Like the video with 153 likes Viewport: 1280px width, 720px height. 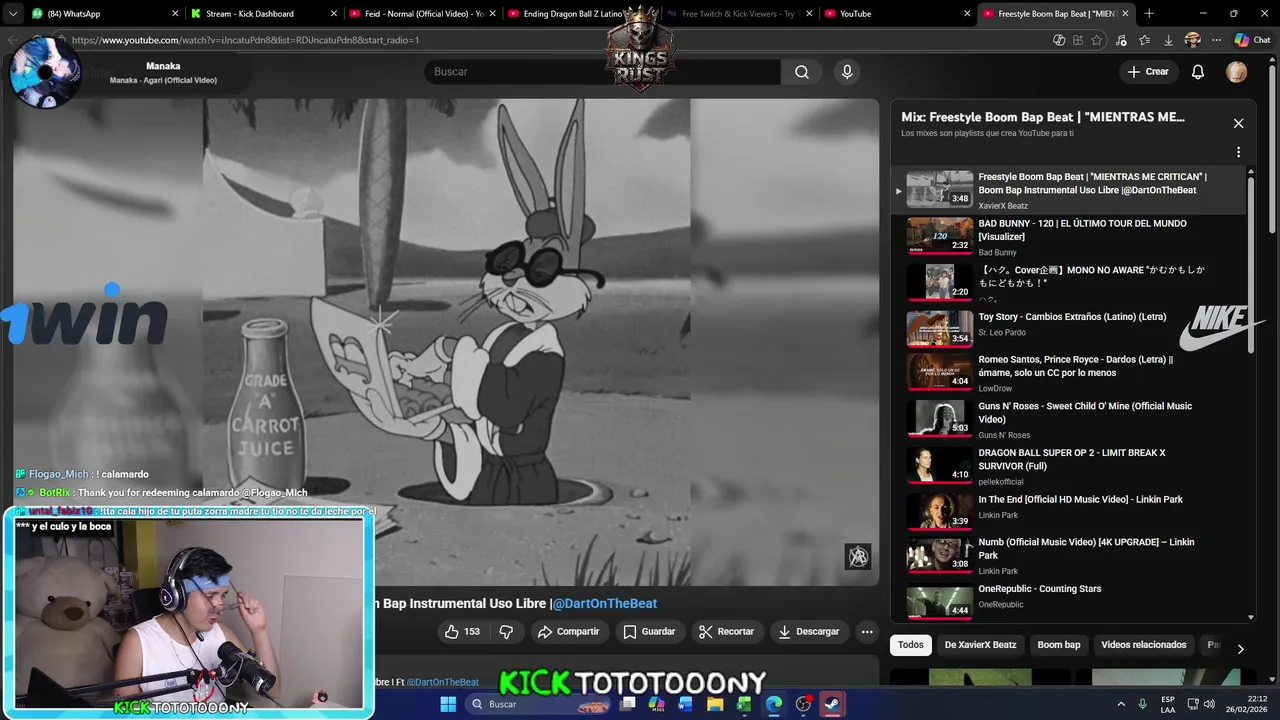[x=462, y=632]
